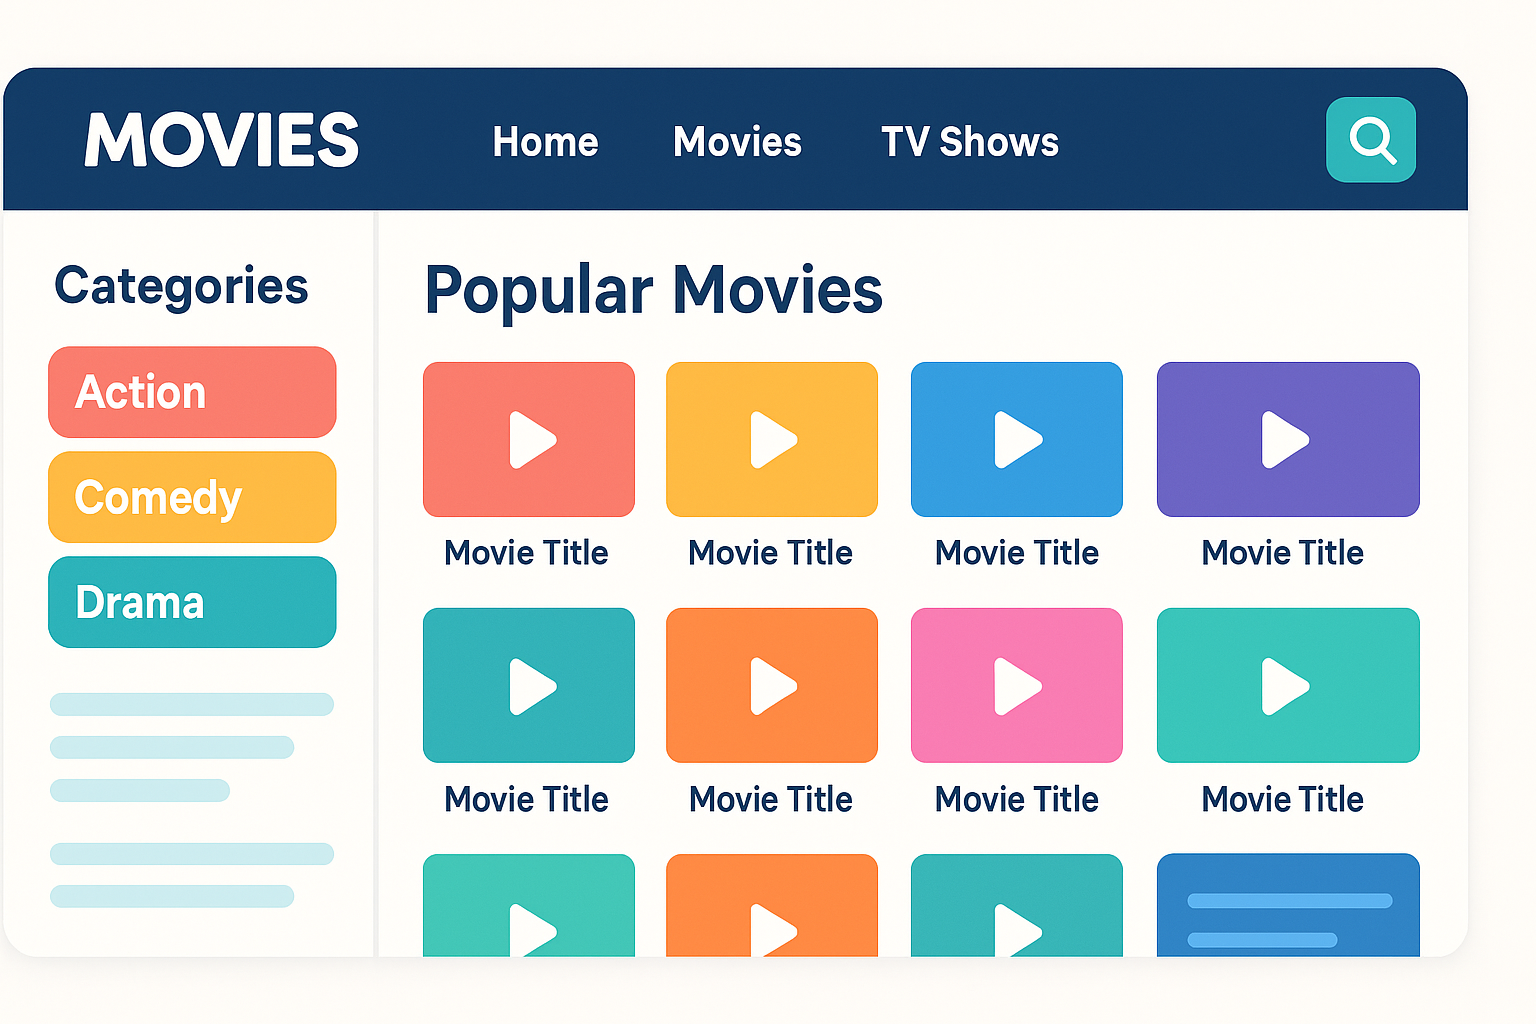Play the purple movie card
The image size is (1536, 1024).
point(1288,440)
